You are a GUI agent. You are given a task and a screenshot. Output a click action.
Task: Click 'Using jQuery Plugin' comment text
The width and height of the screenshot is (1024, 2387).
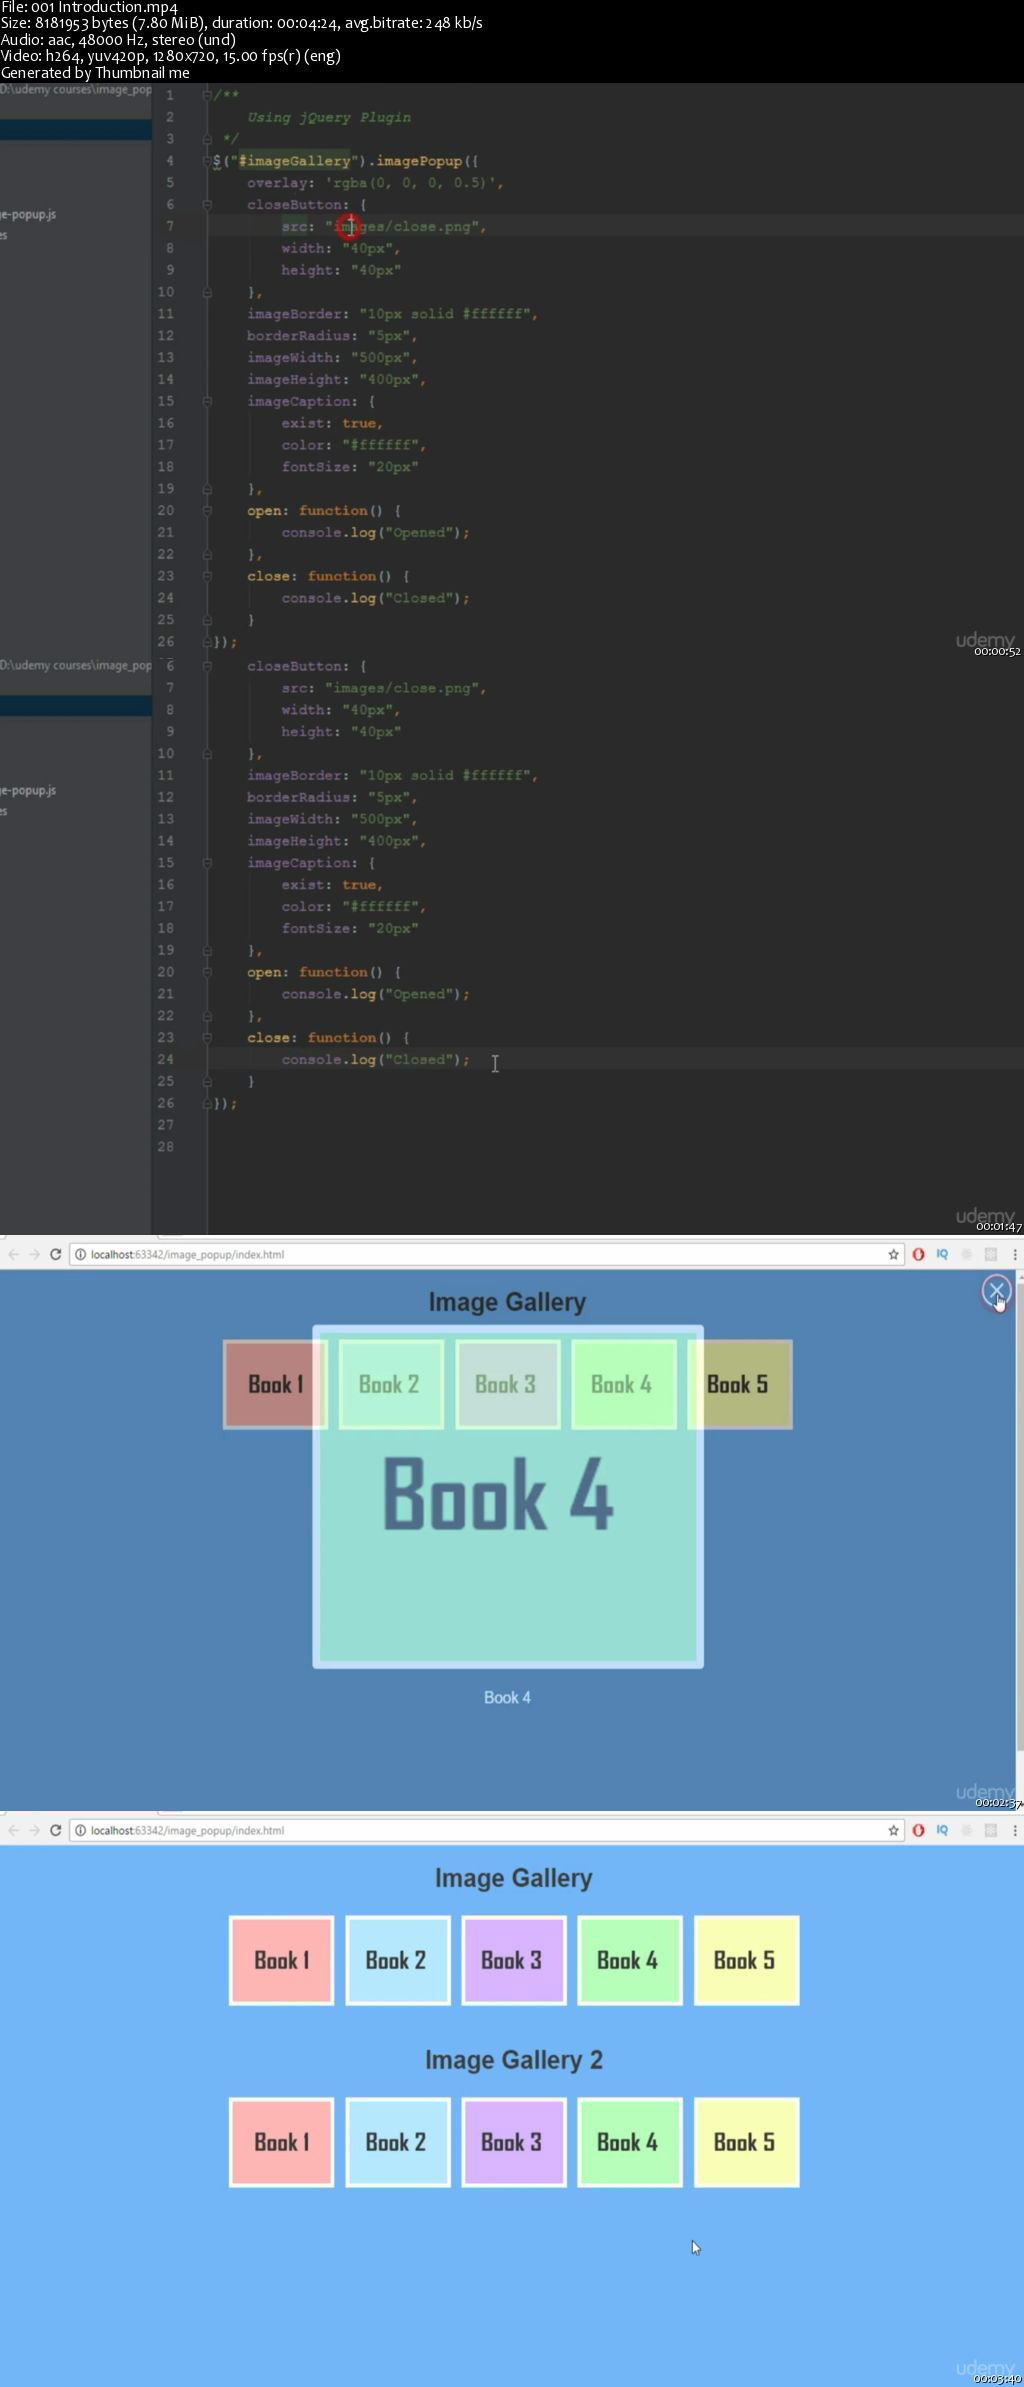tap(329, 117)
